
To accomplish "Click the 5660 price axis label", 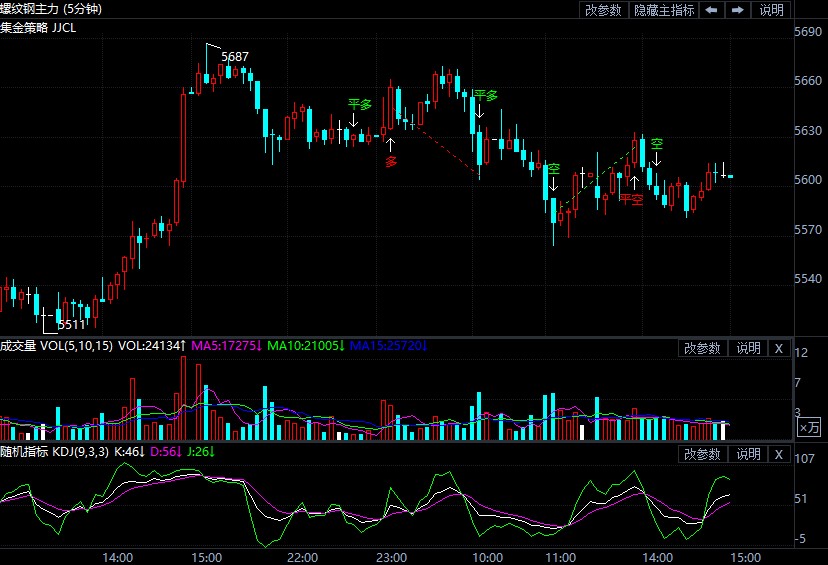I will [808, 81].
